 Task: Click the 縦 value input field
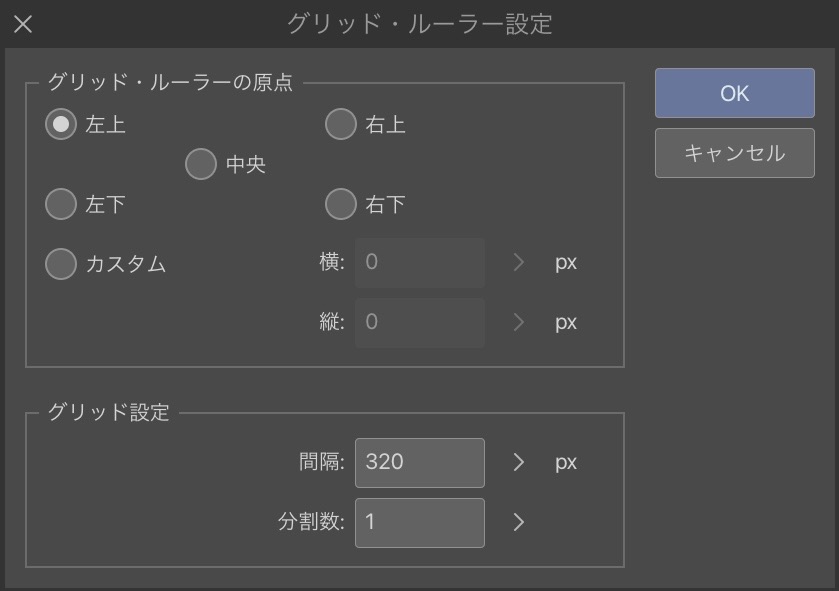[420, 323]
